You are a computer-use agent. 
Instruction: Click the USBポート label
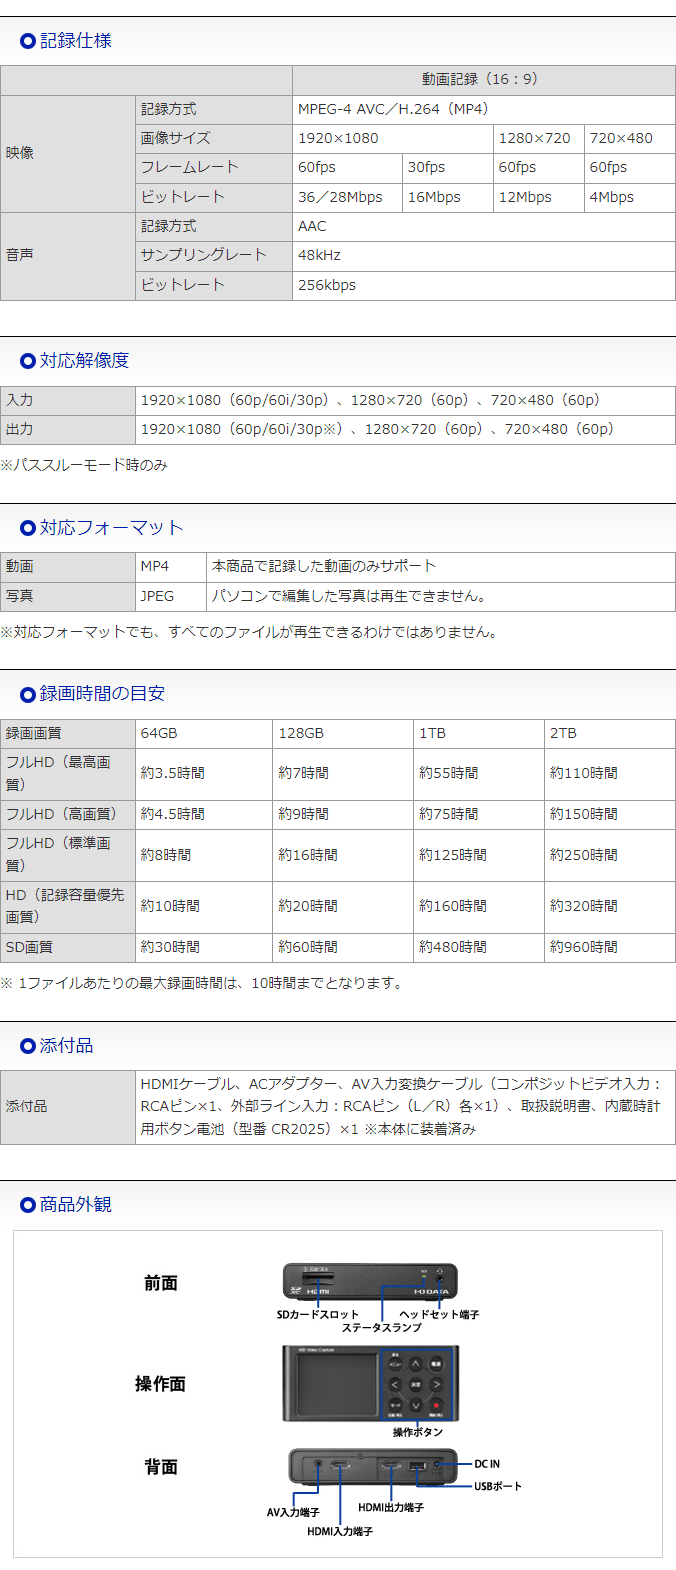[x=498, y=1486]
